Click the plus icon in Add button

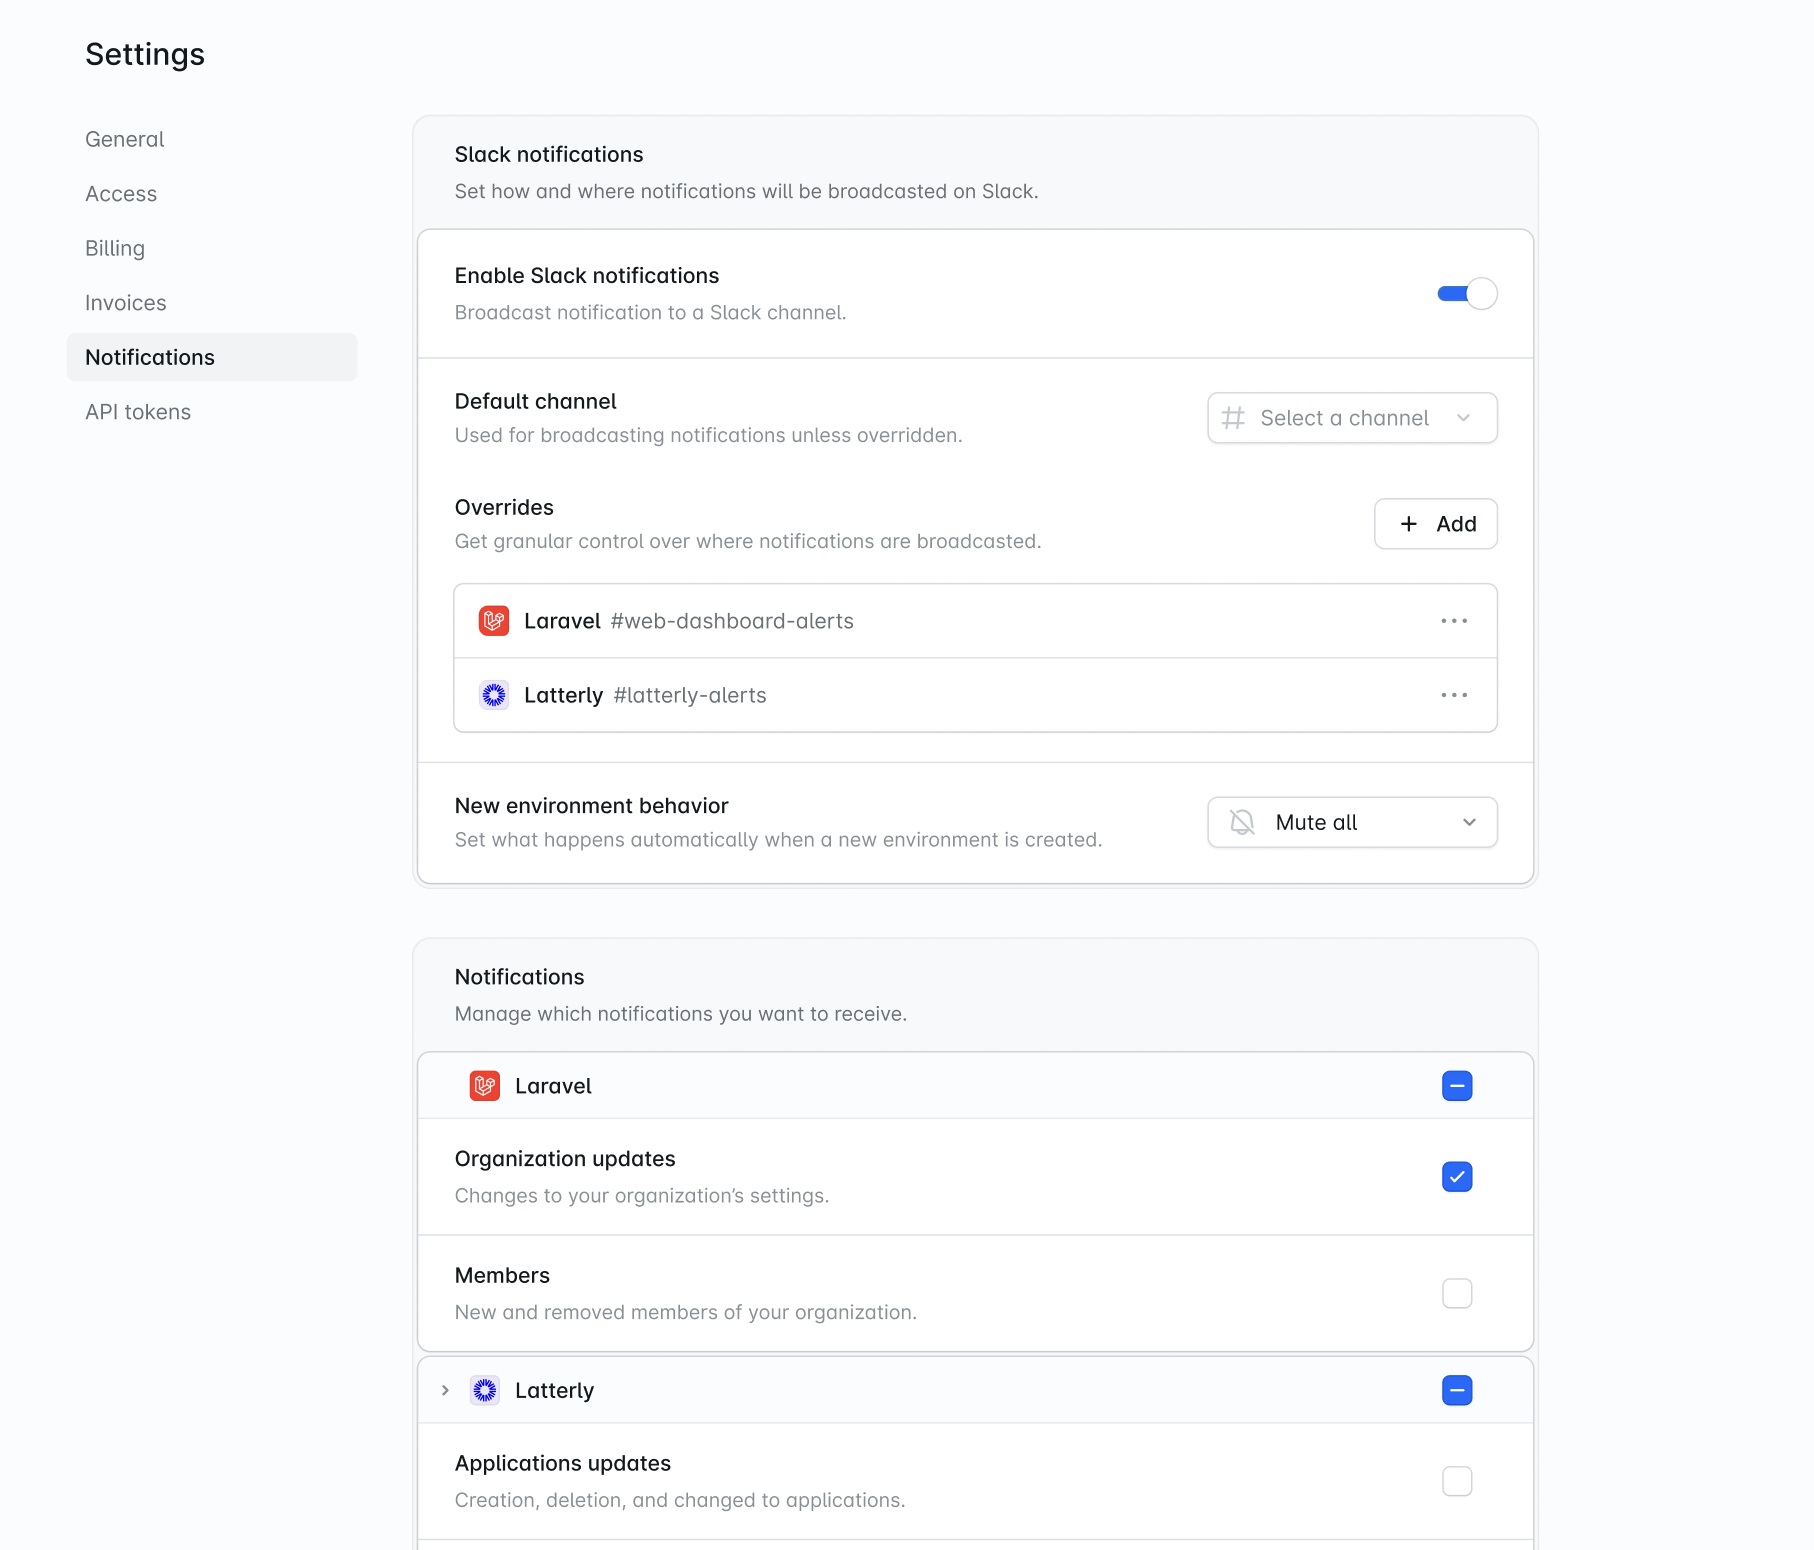[x=1408, y=524]
